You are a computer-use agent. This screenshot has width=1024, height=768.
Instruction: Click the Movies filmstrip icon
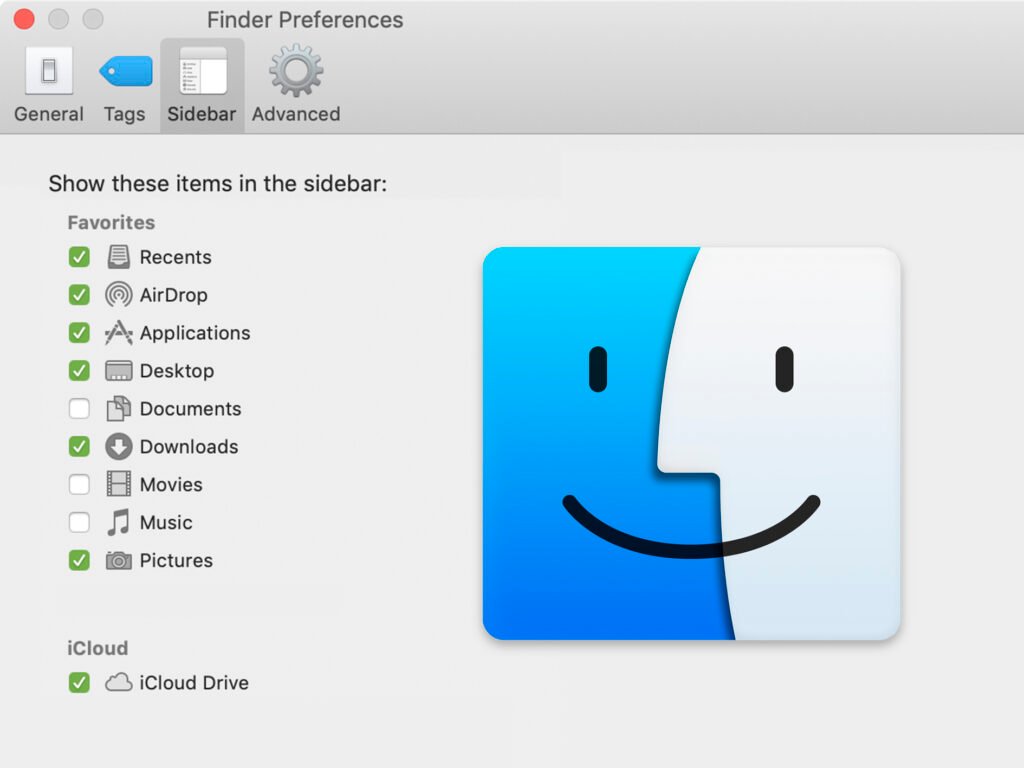(118, 484)
